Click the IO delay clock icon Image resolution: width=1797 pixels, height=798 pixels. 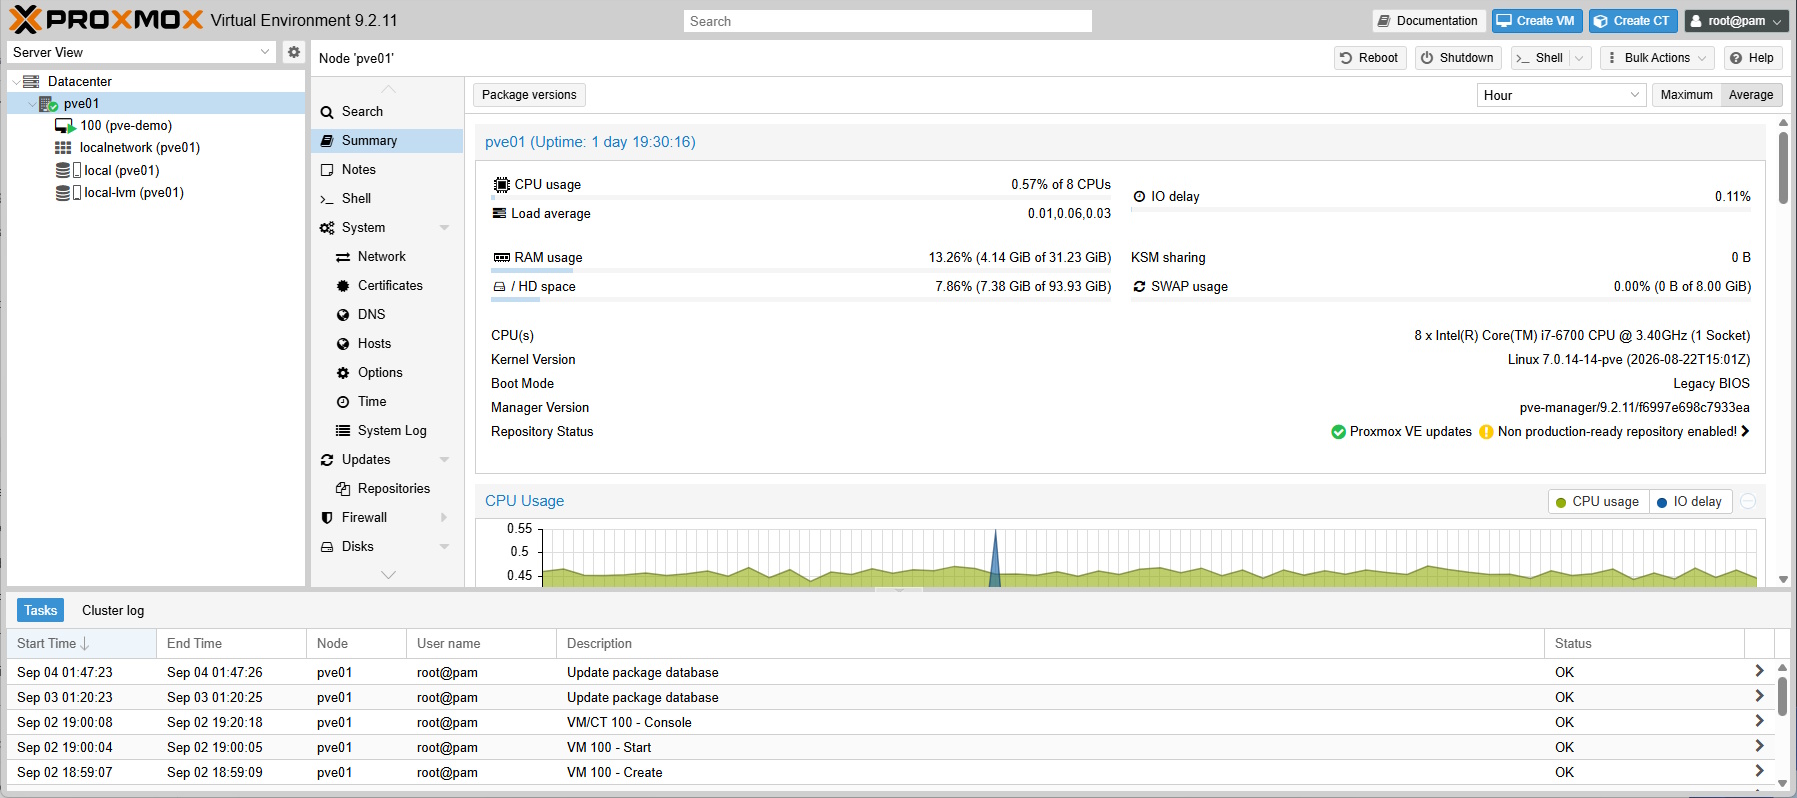[x=1139, y=197]
